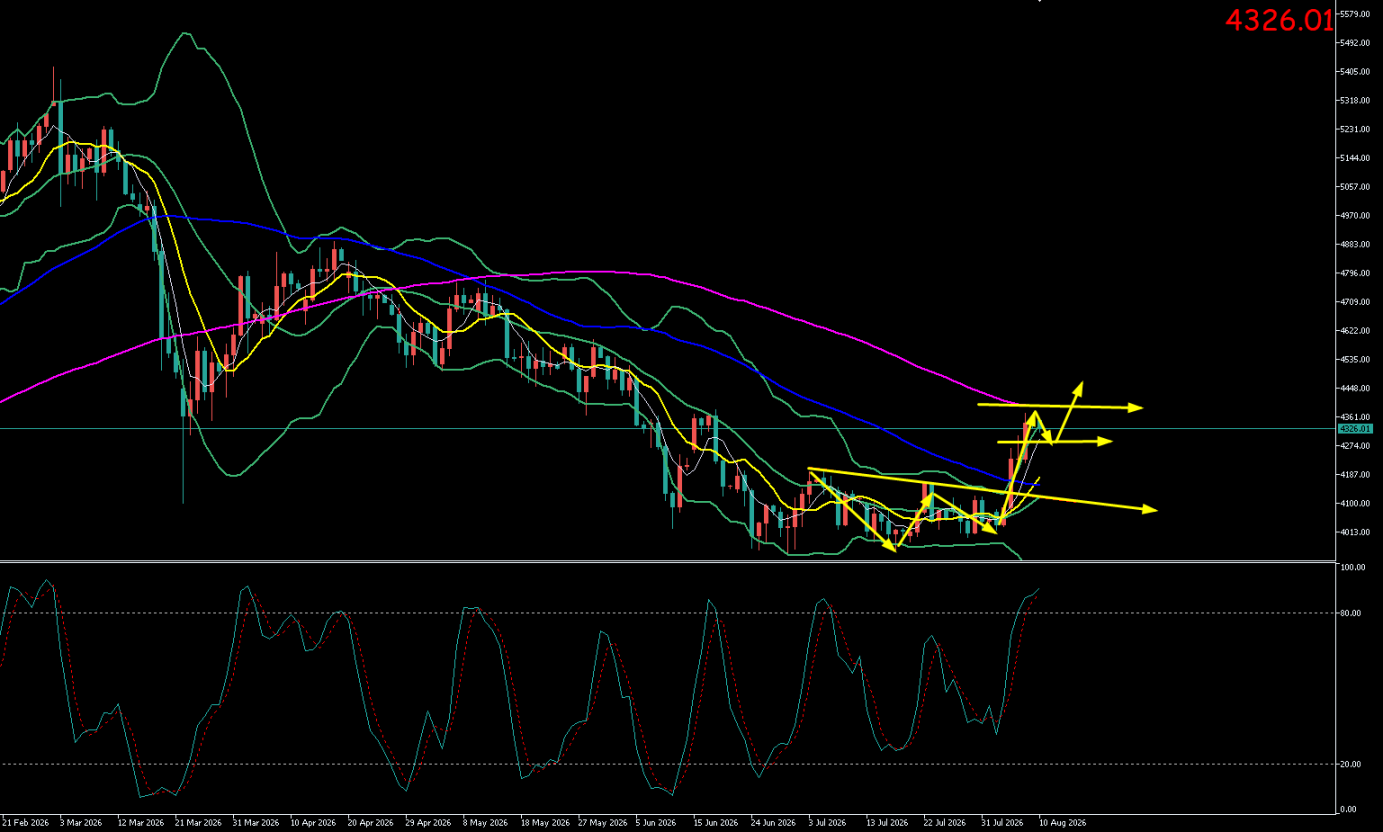Pick the 29 Apr 2026 date label
Image resolution: width=1383 pixels, height=832 pixels.
point(429,823)
